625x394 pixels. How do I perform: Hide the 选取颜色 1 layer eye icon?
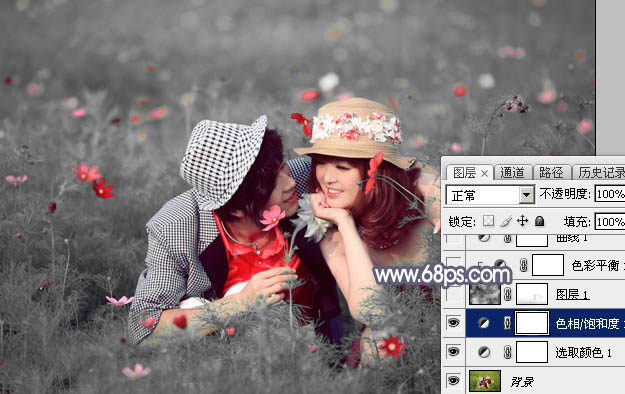(x=453, y=352)
